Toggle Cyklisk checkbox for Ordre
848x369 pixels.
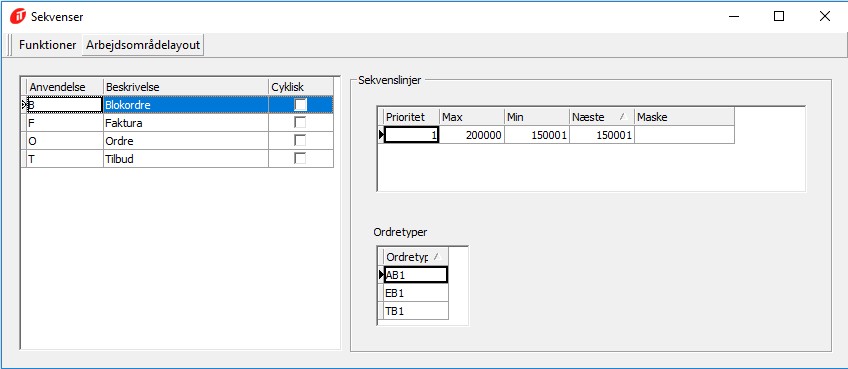tap(300, 141)
